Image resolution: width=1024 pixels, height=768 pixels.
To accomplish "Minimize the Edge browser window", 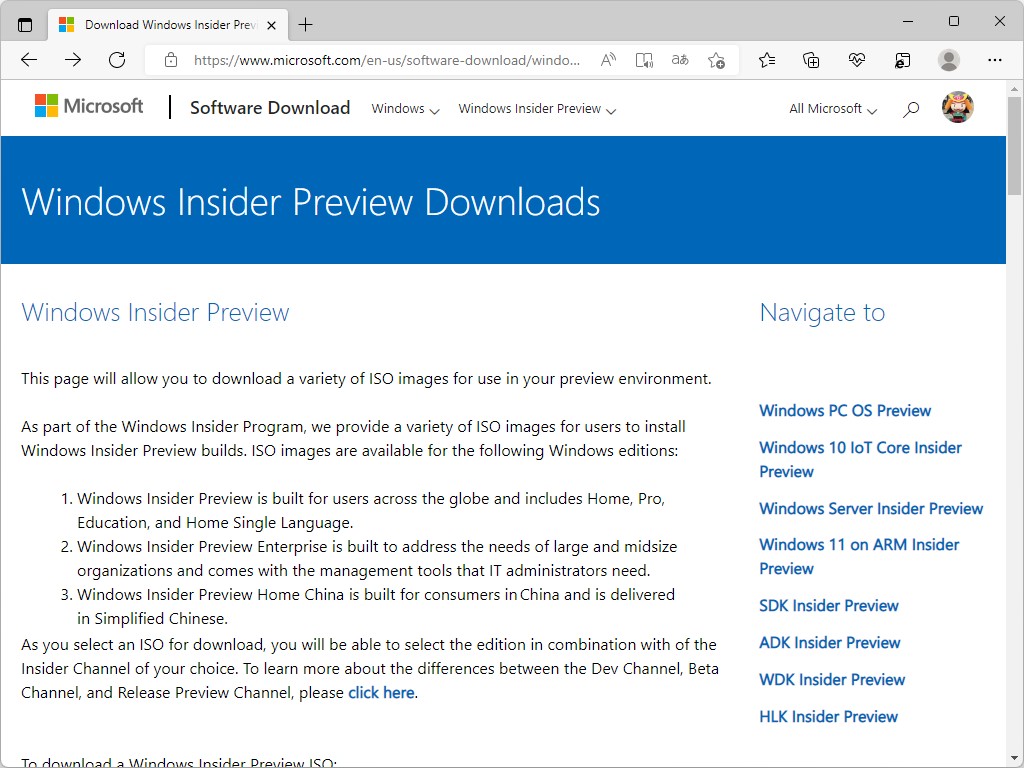I will pyautogui.click(x=908, y=22).
